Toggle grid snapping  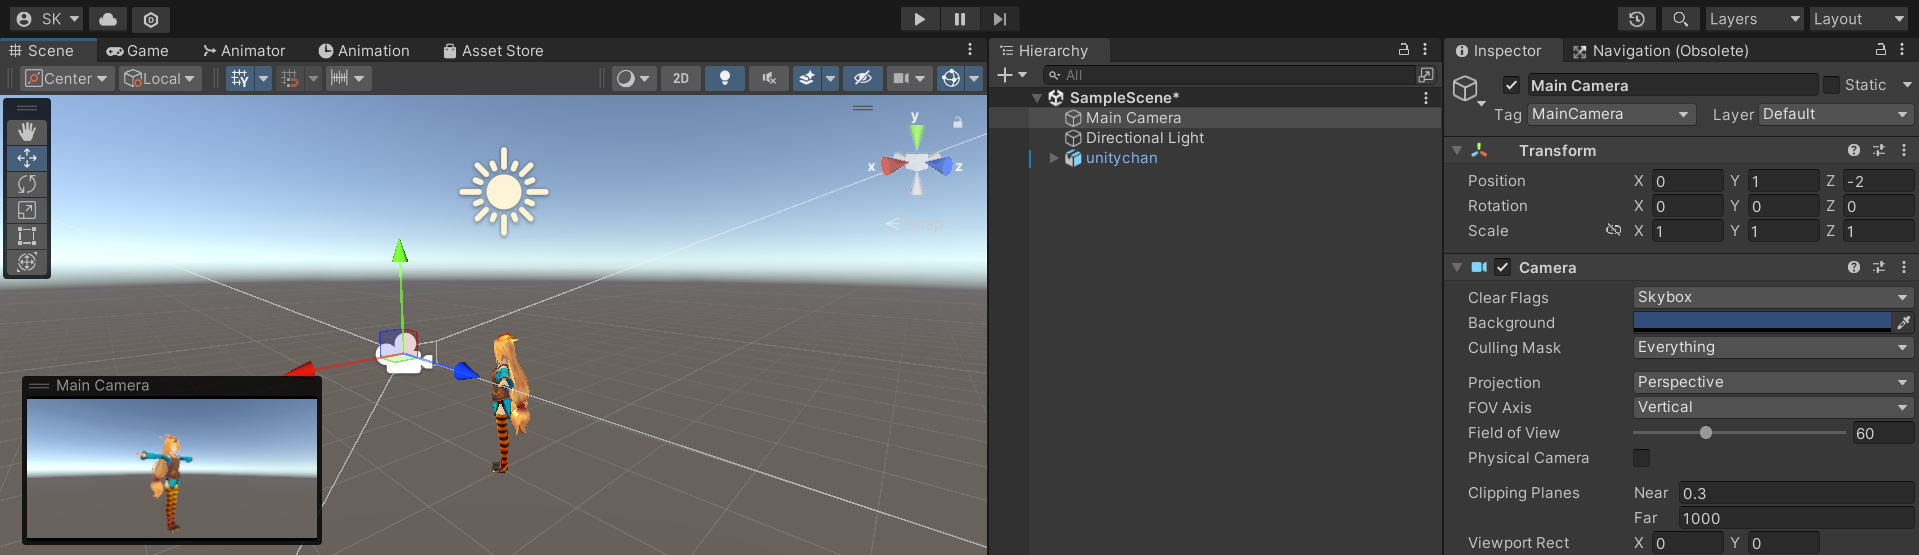click(x=290, y=78)
